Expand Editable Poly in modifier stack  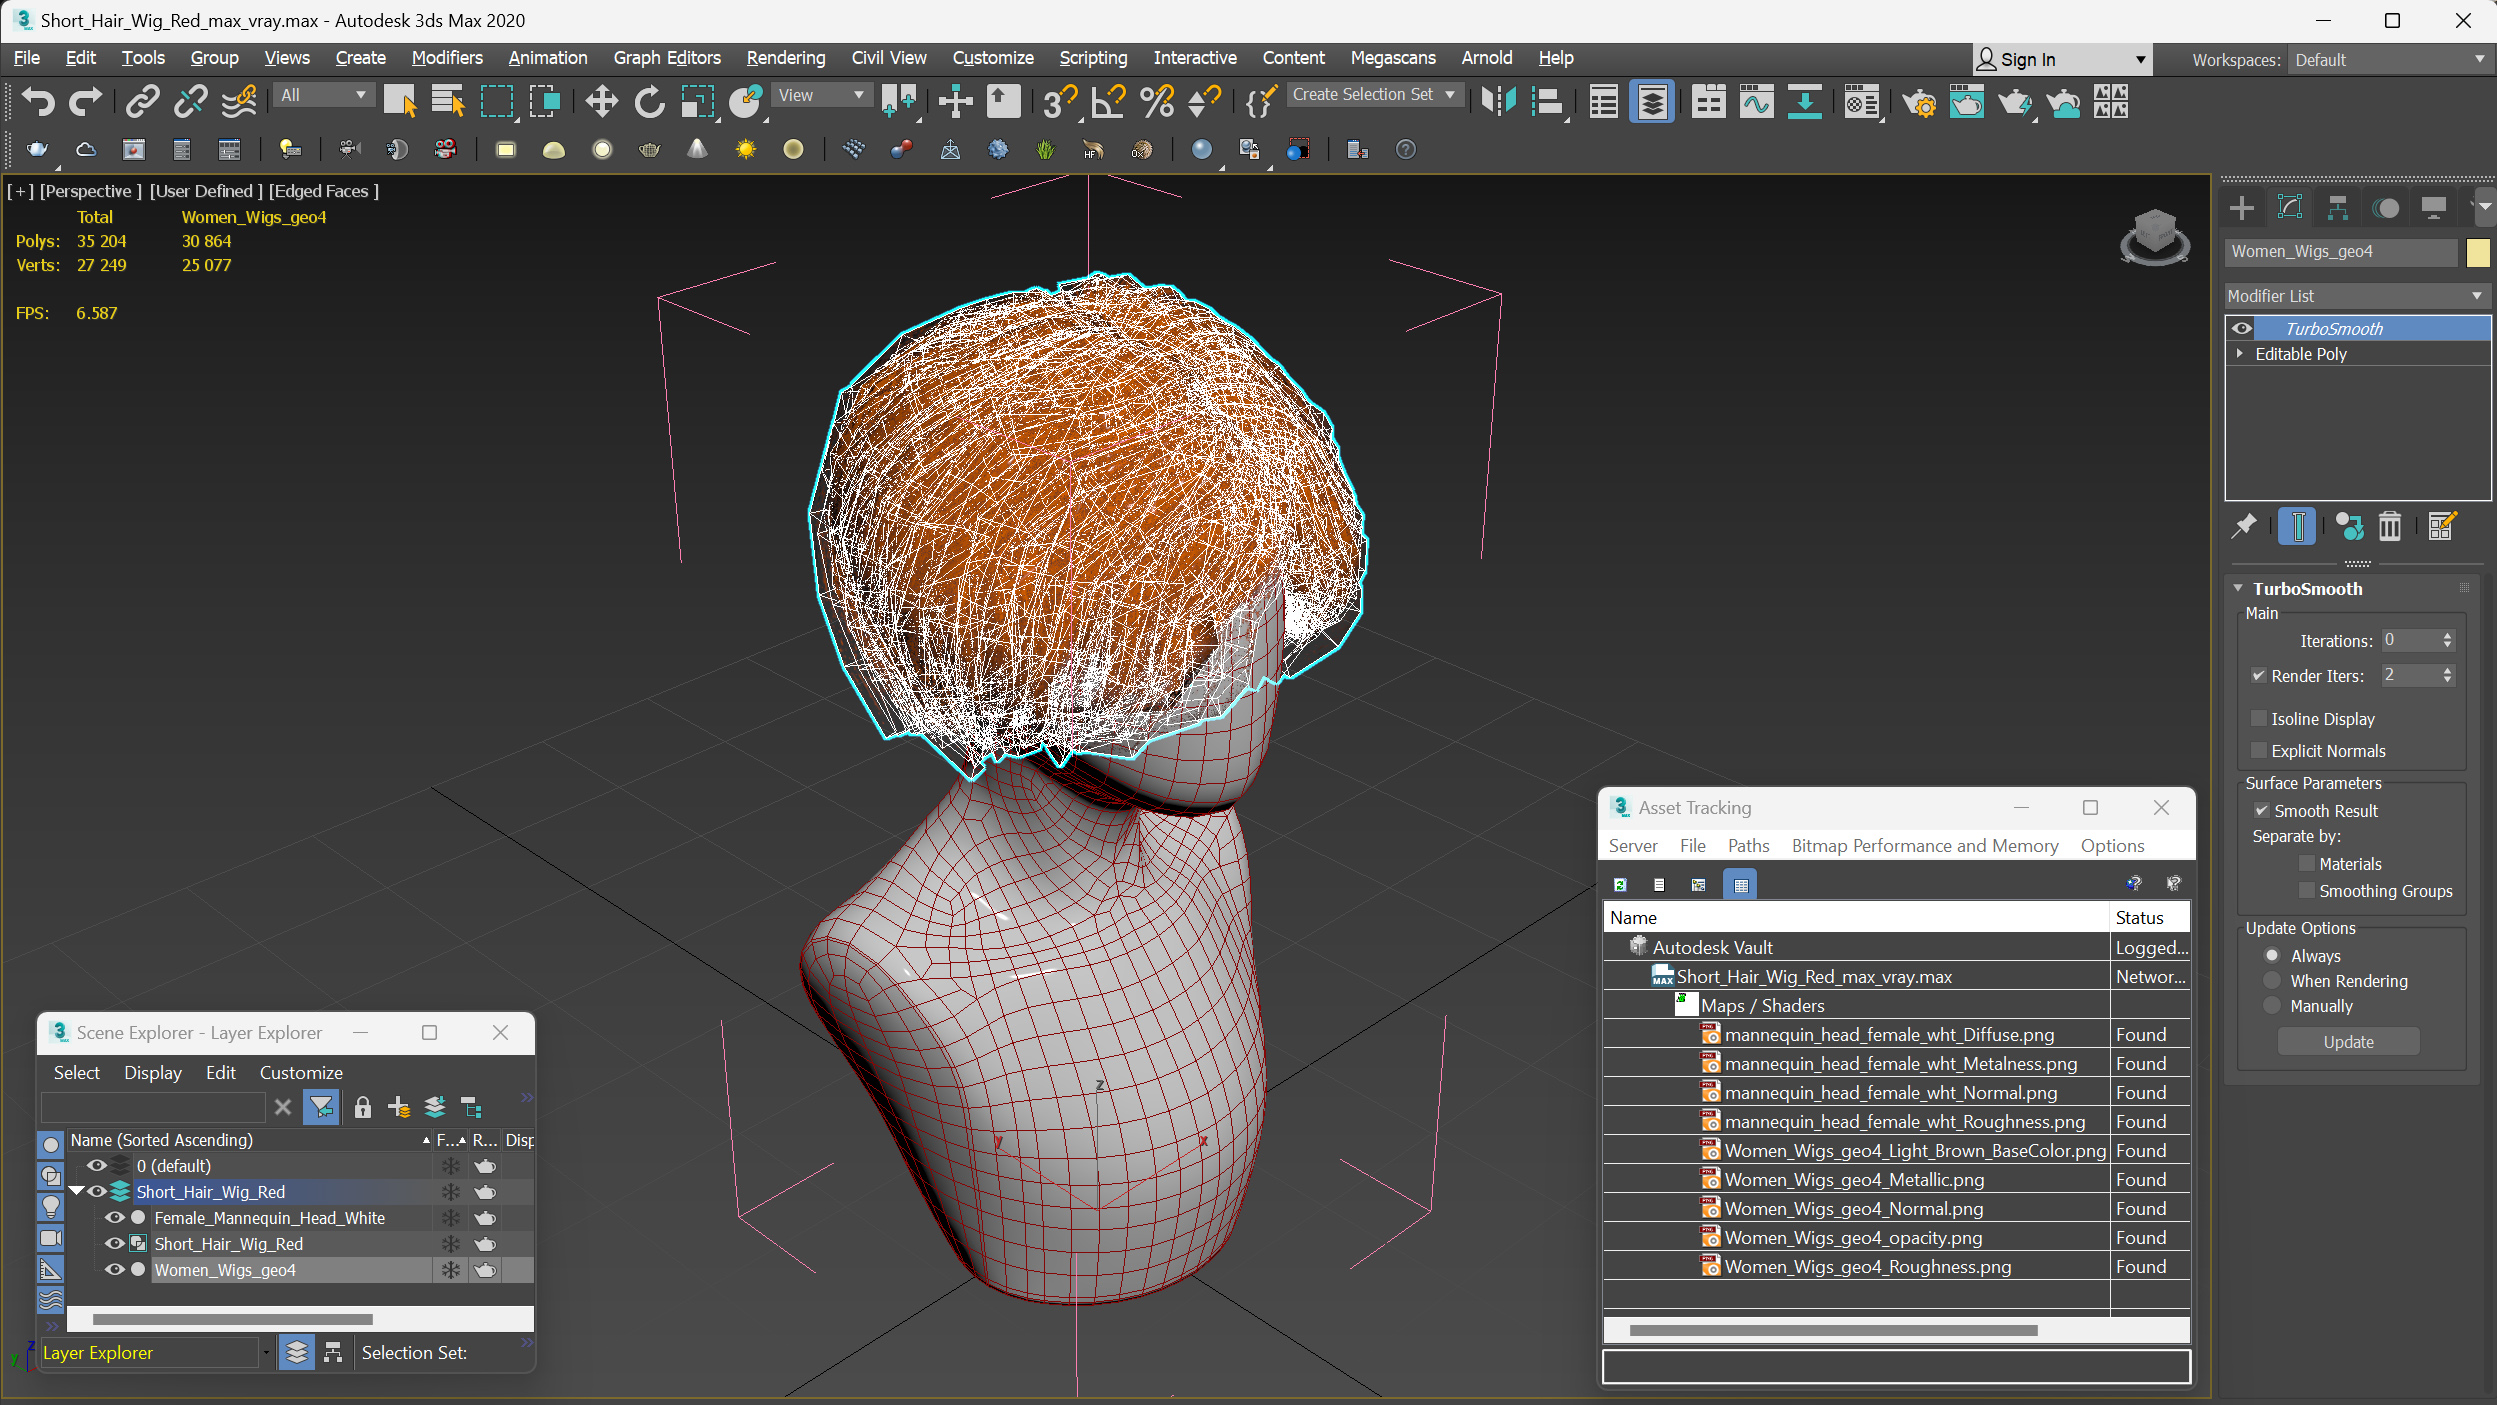(2239, 353)
